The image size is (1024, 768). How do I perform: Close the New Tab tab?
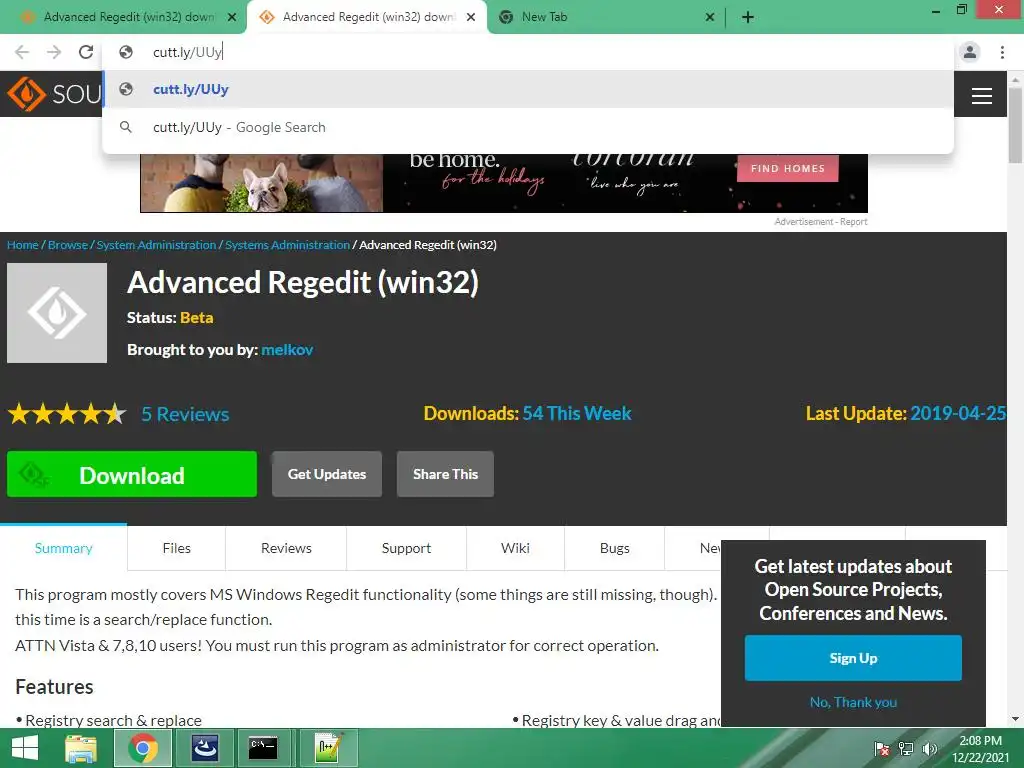coord(710,17)
